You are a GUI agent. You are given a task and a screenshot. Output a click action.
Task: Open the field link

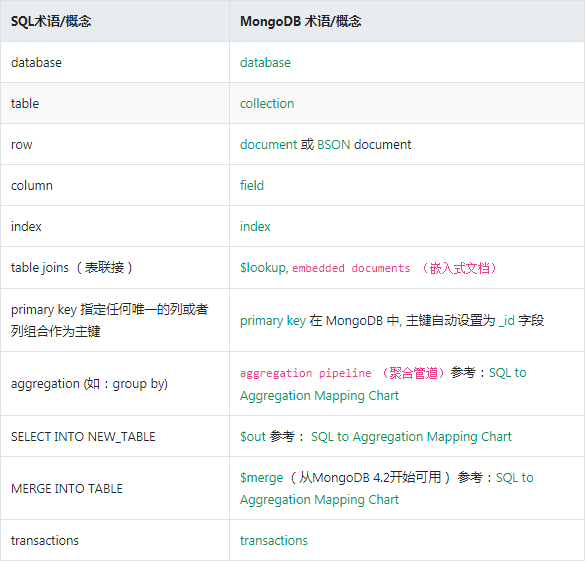pos(252,185)
